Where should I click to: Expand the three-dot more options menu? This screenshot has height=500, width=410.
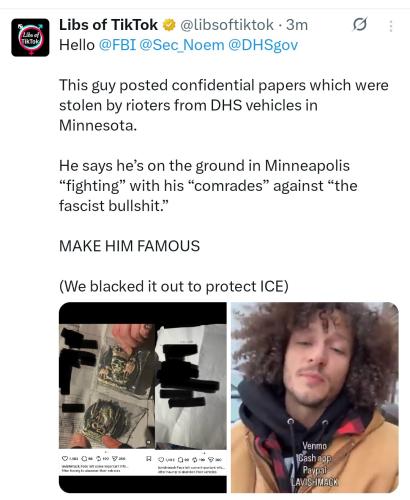tap(391, 26)
